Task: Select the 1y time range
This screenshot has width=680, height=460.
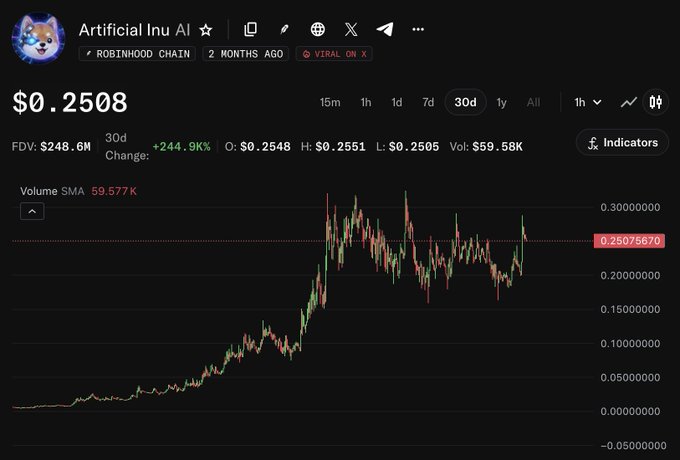Action: (x=501, y=102)
